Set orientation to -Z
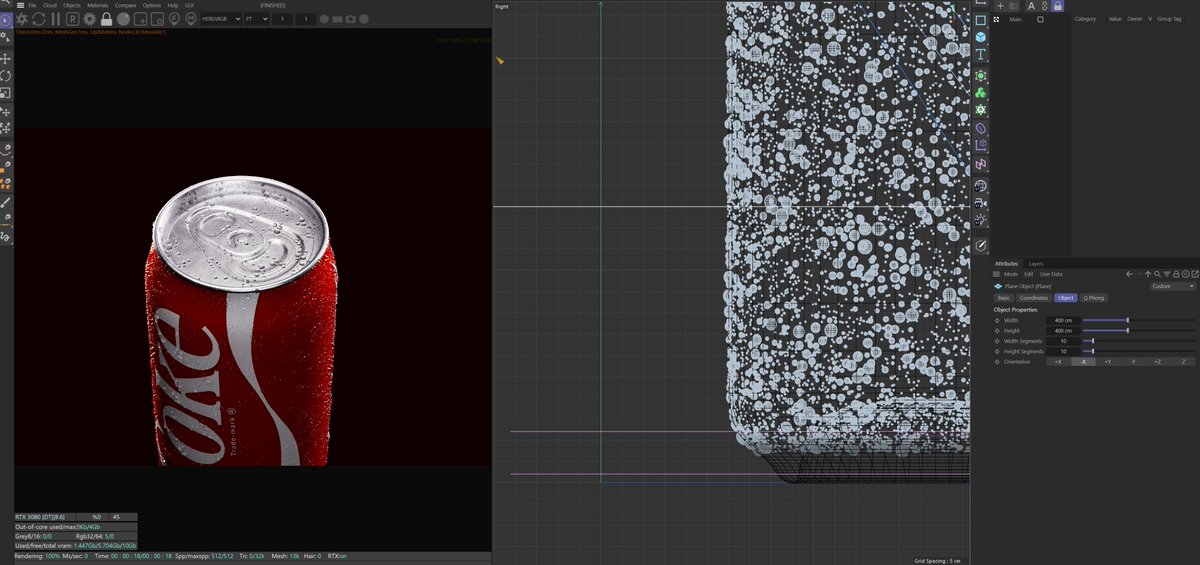The height and width of the screenshot is (565, 1200). (1183, 361)
